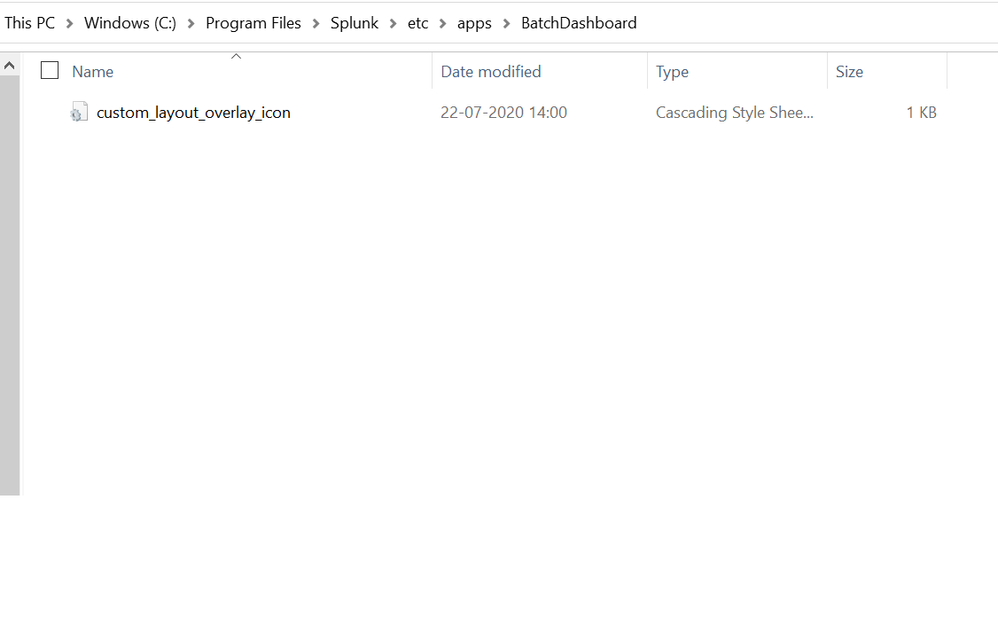The image size is (998, 617).
Task: Jump to Program Files folder in breadcrumb
Action: (x=253, y=23)
